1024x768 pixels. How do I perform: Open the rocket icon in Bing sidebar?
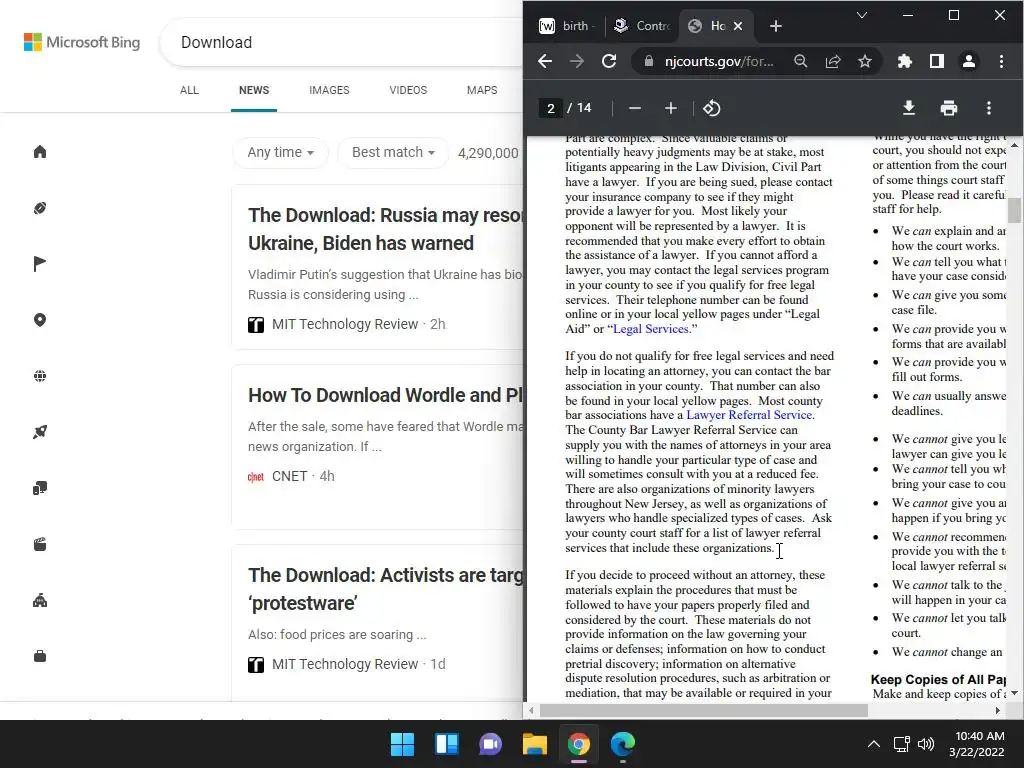(40, 432)
